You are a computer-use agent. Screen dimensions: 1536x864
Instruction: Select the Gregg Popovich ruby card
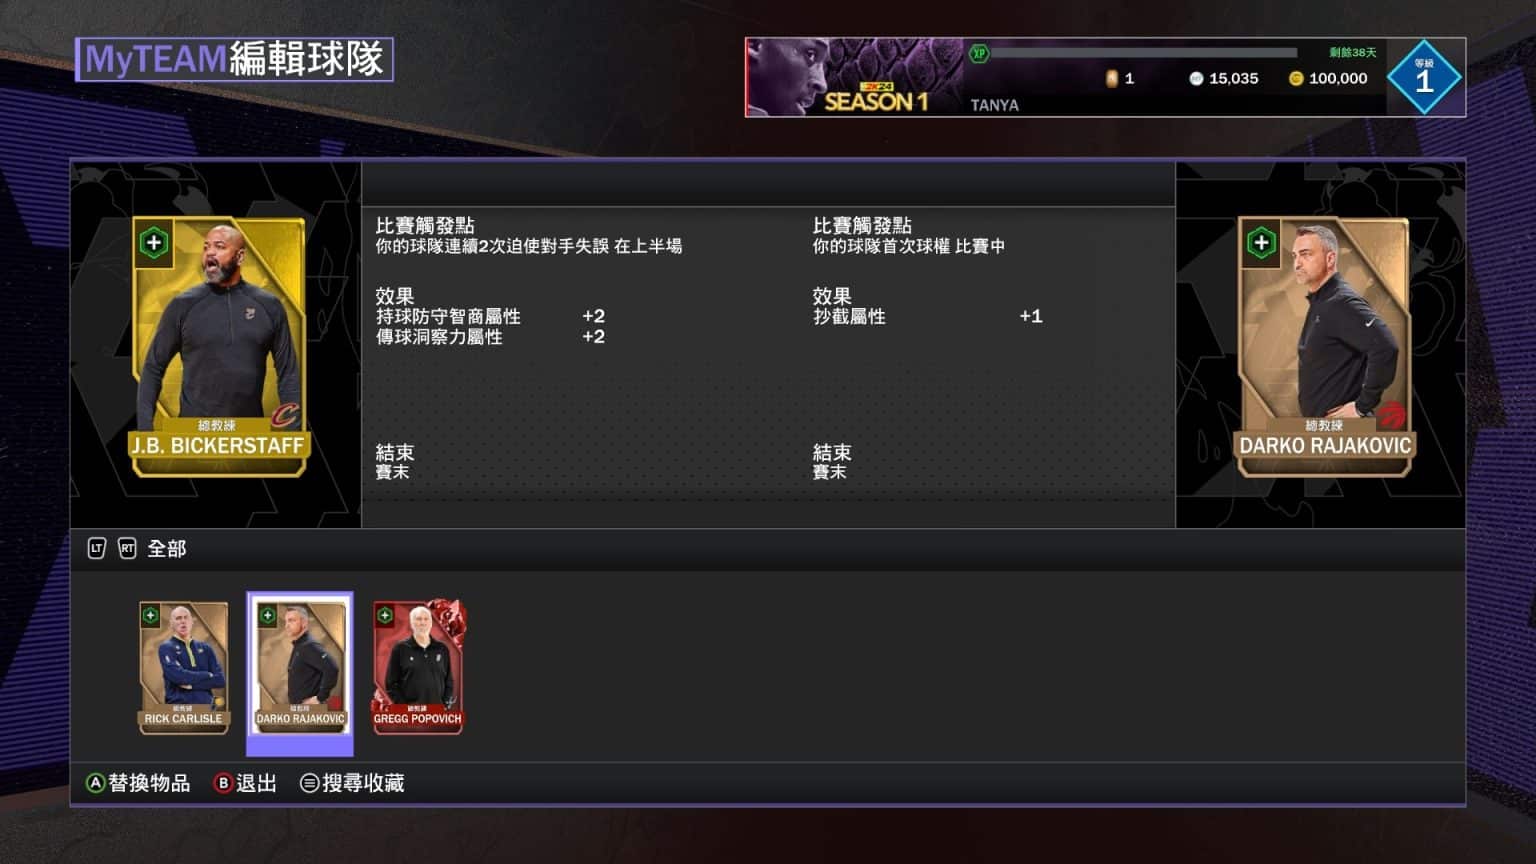click(x=418, y=667)
